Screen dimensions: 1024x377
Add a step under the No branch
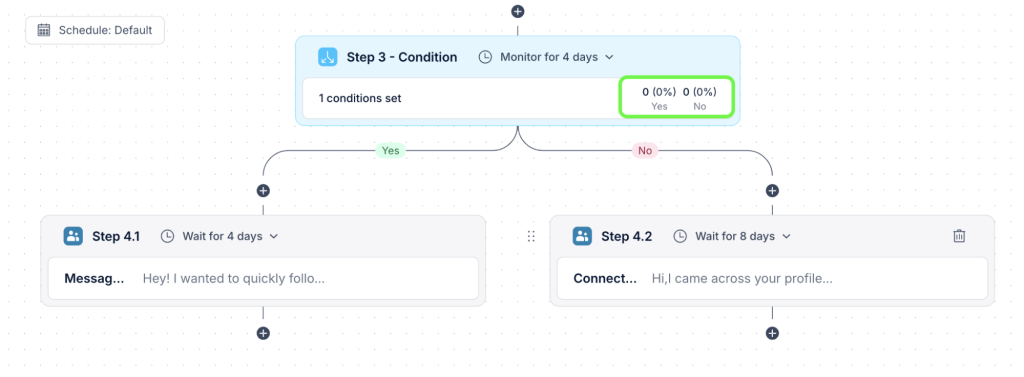click(x=773, y=191)
